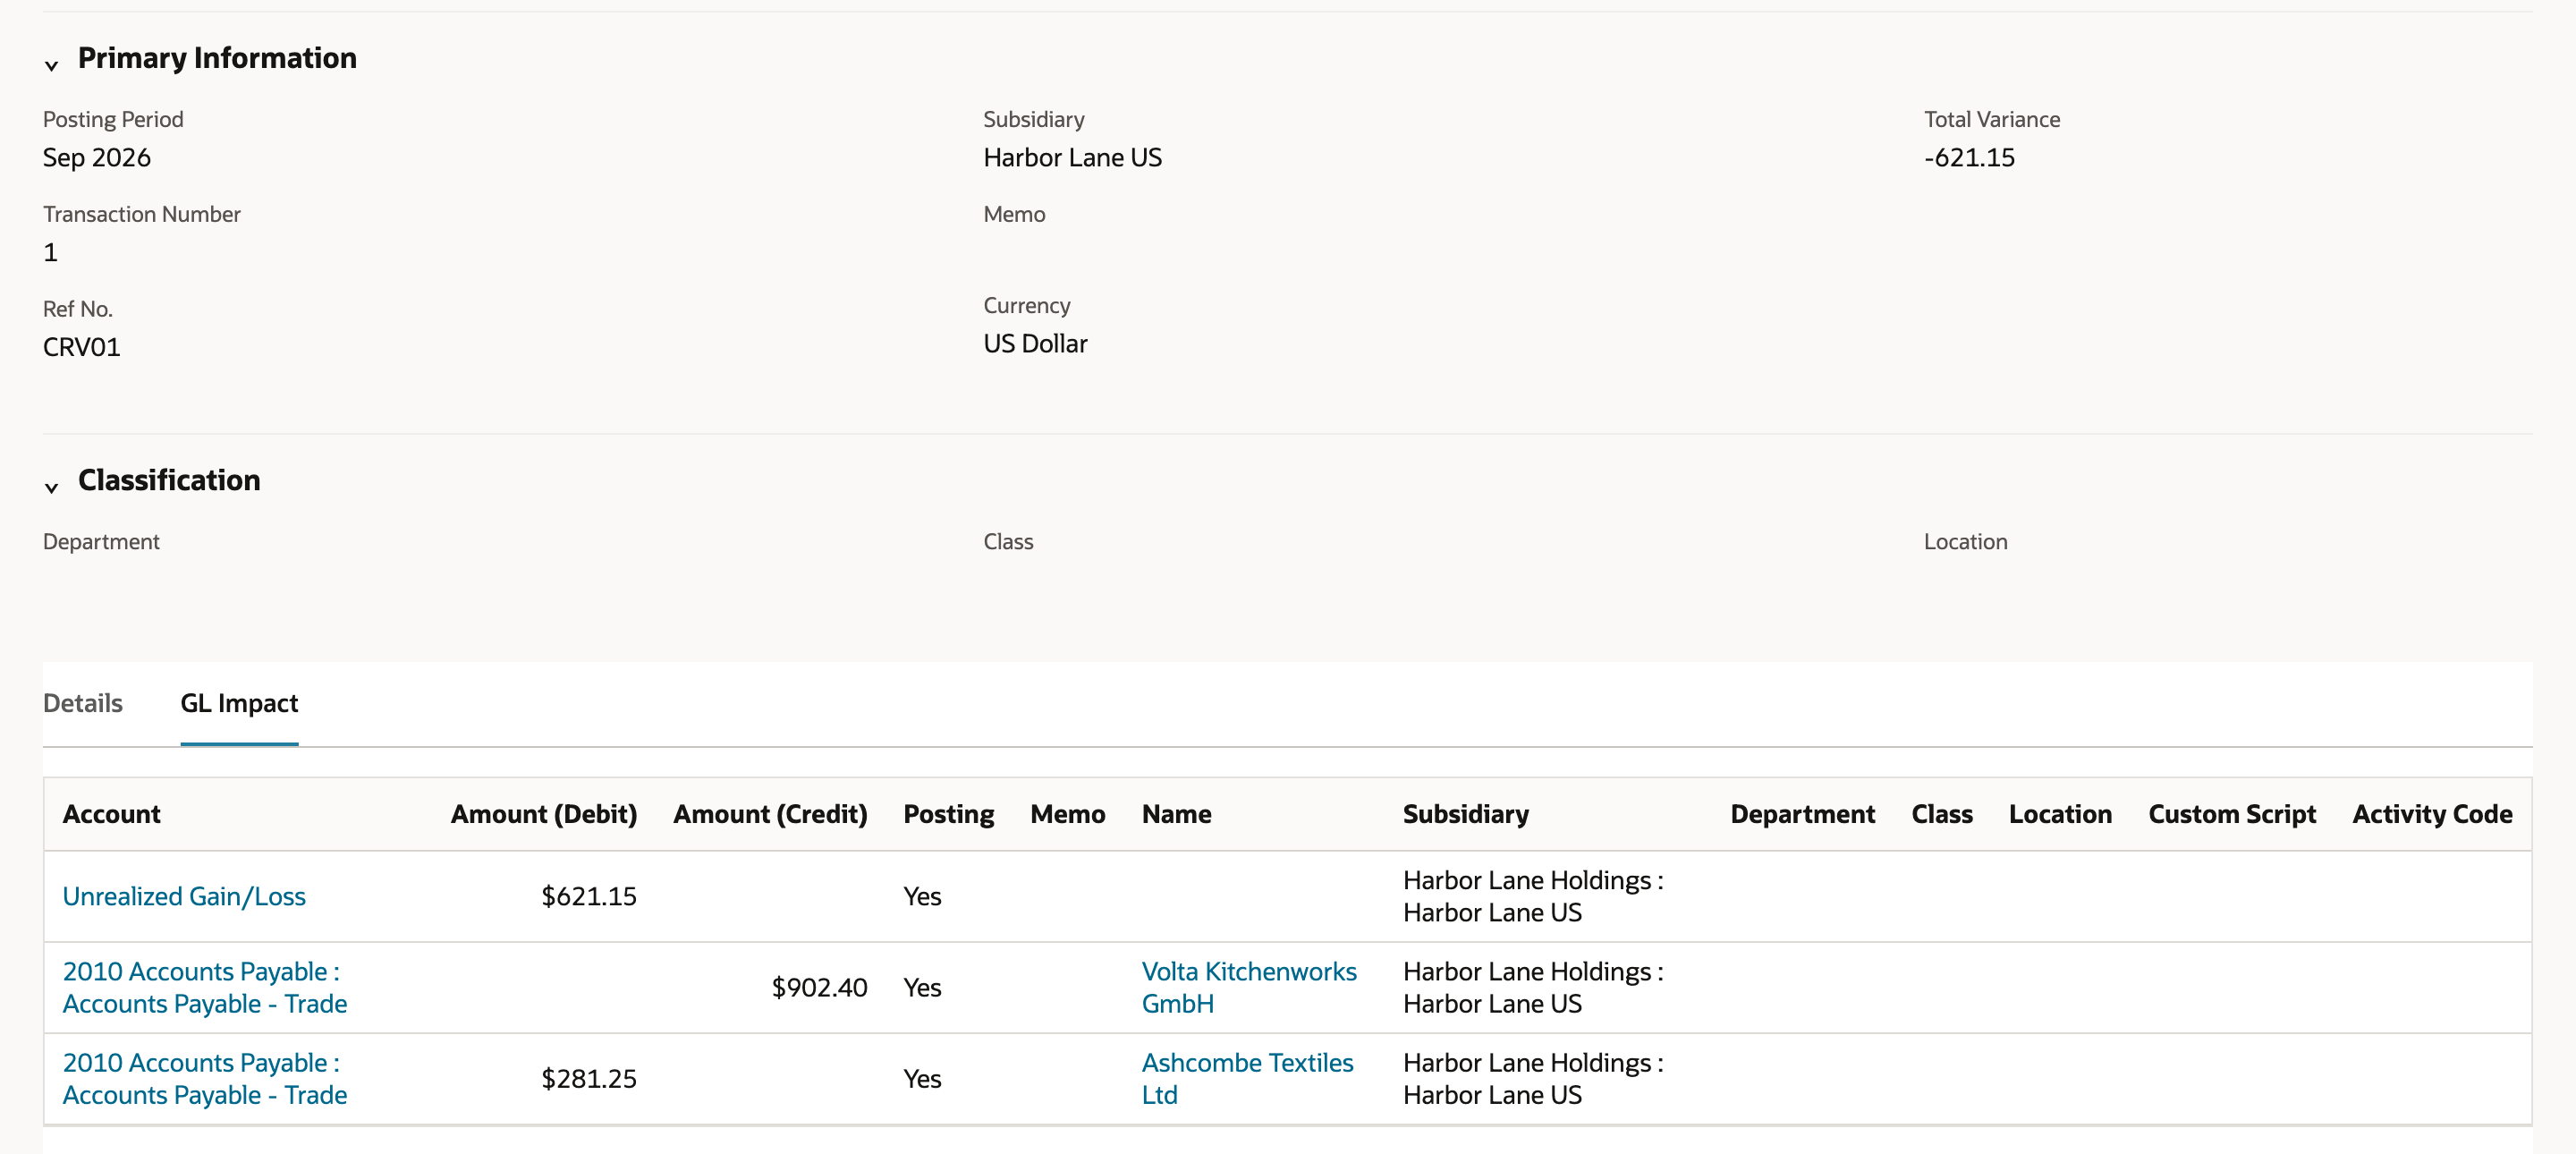Click the Account column header

click(x=111, y=814)
